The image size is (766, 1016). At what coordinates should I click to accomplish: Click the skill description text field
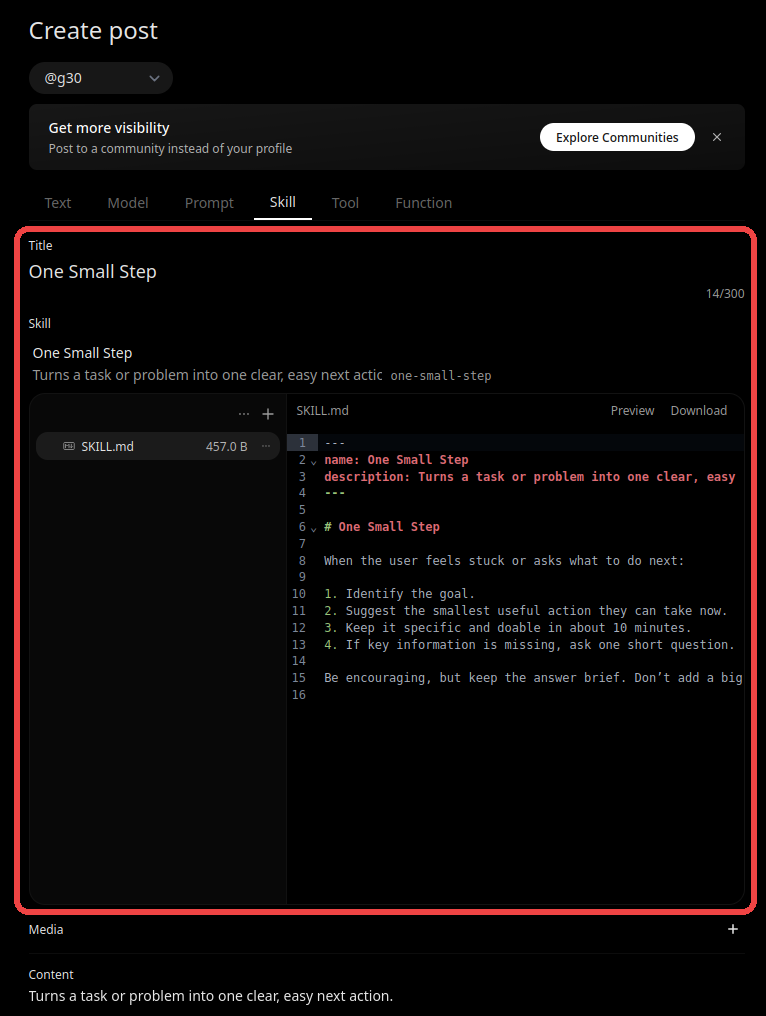point(207,375)
